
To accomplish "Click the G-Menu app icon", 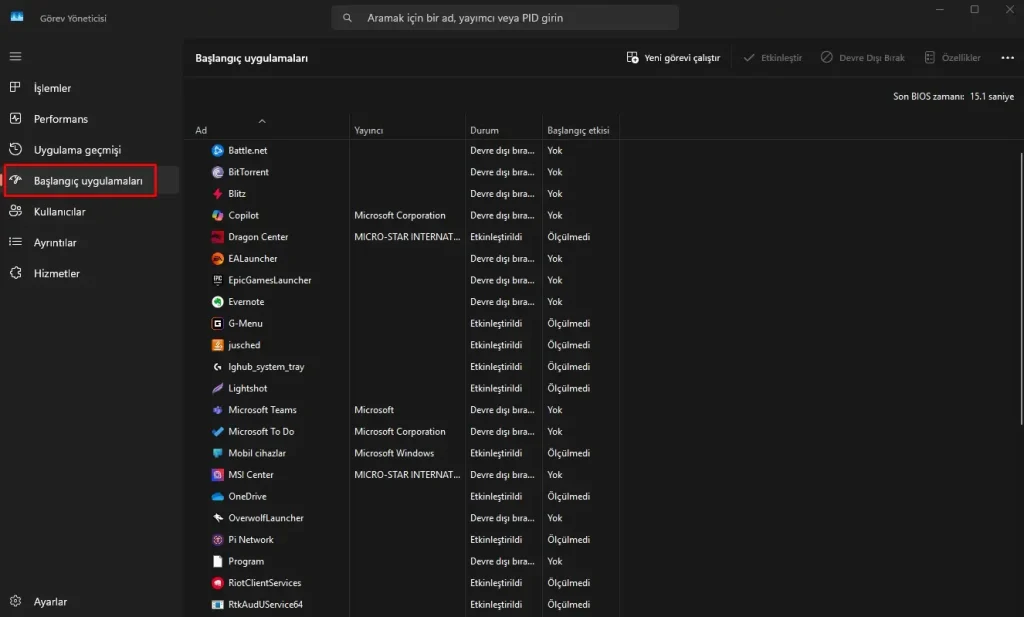I will (x=217, y=323).
